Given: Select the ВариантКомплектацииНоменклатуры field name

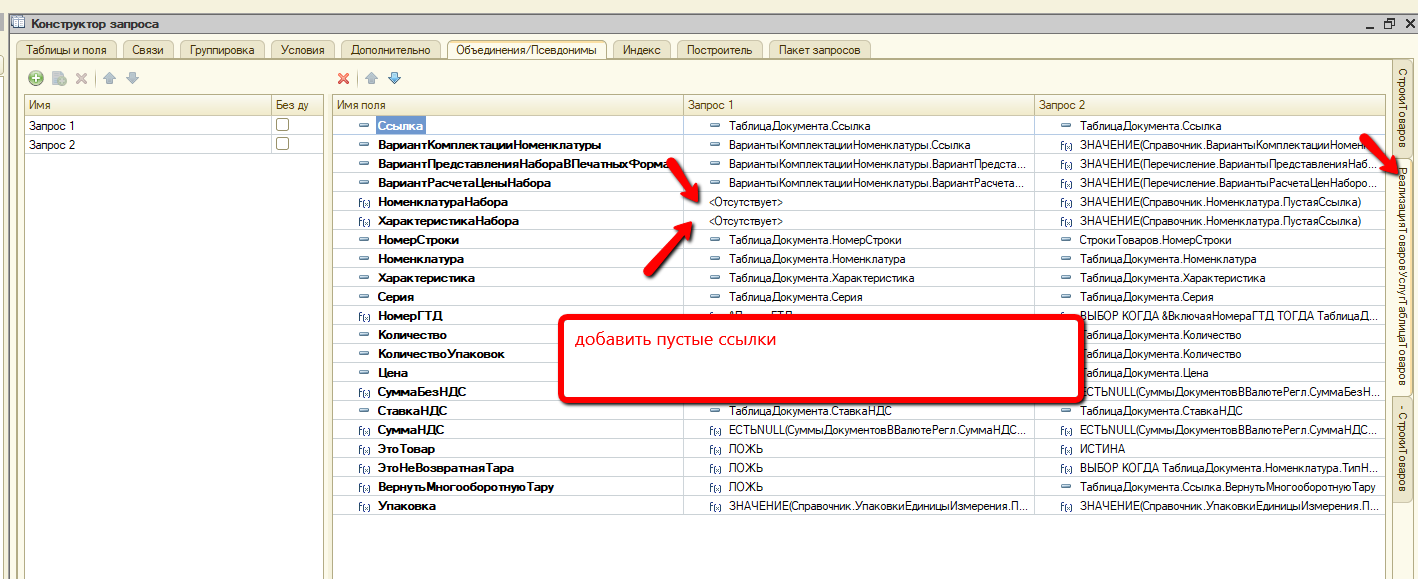Looking at the screenshot, I should (x=489, y=145).
